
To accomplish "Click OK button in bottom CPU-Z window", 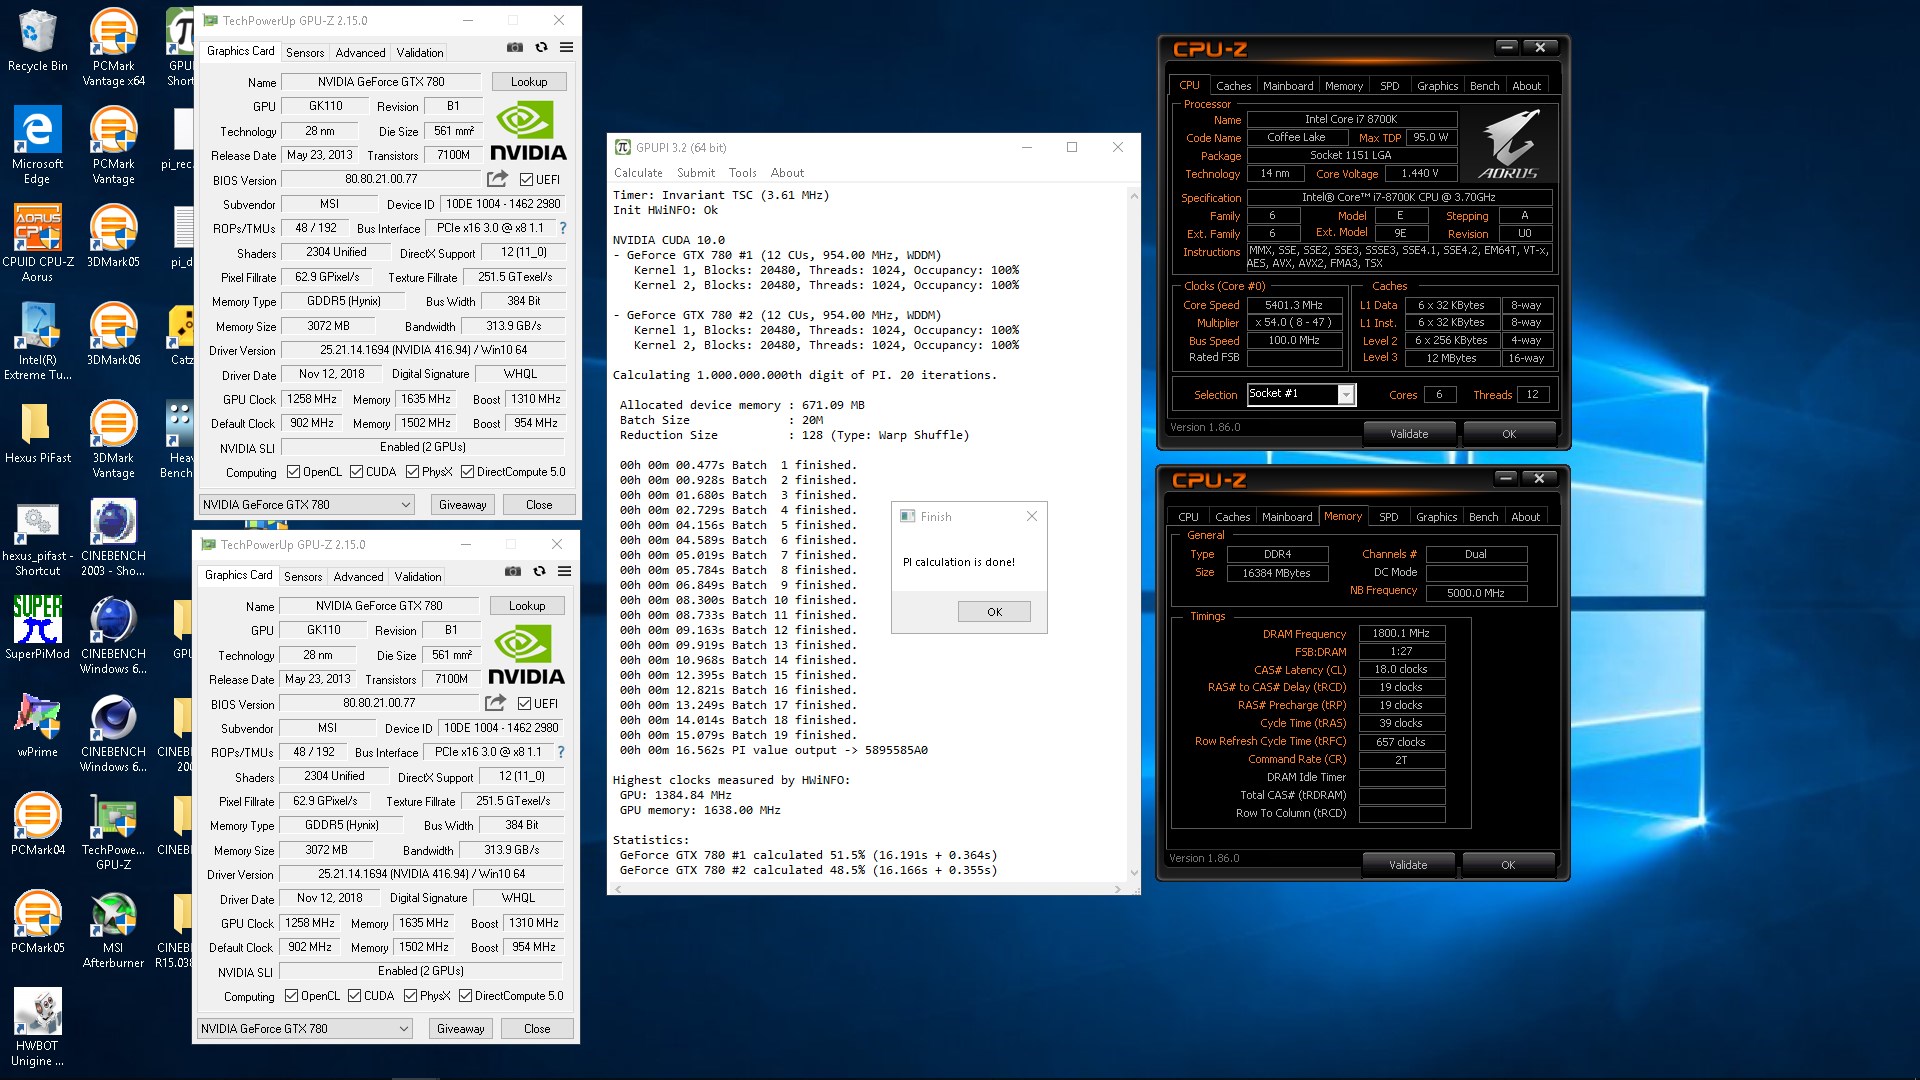I will click(x=1508, y=865).
